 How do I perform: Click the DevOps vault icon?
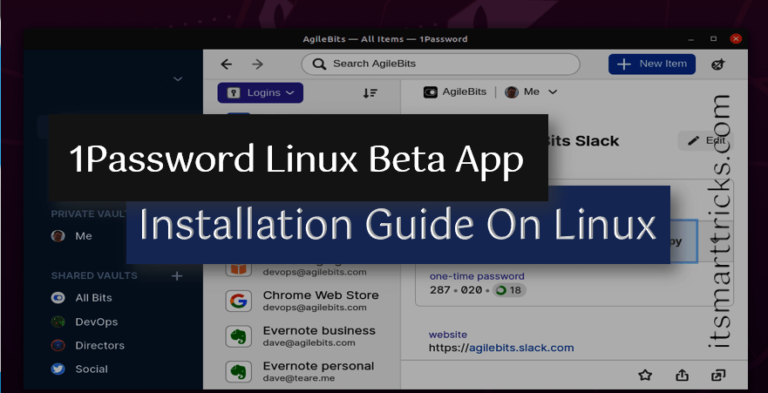tap(58, 322)
